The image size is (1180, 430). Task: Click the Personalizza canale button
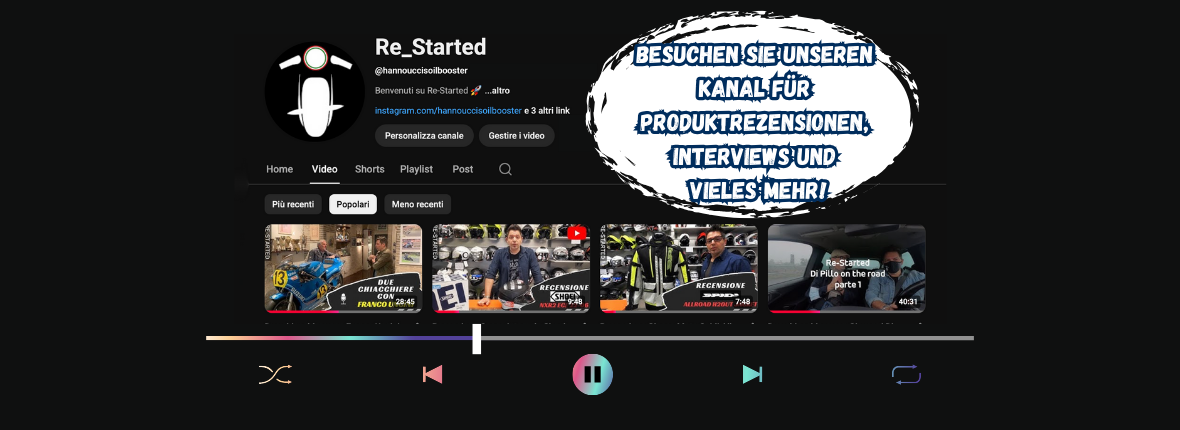point(424,135)
